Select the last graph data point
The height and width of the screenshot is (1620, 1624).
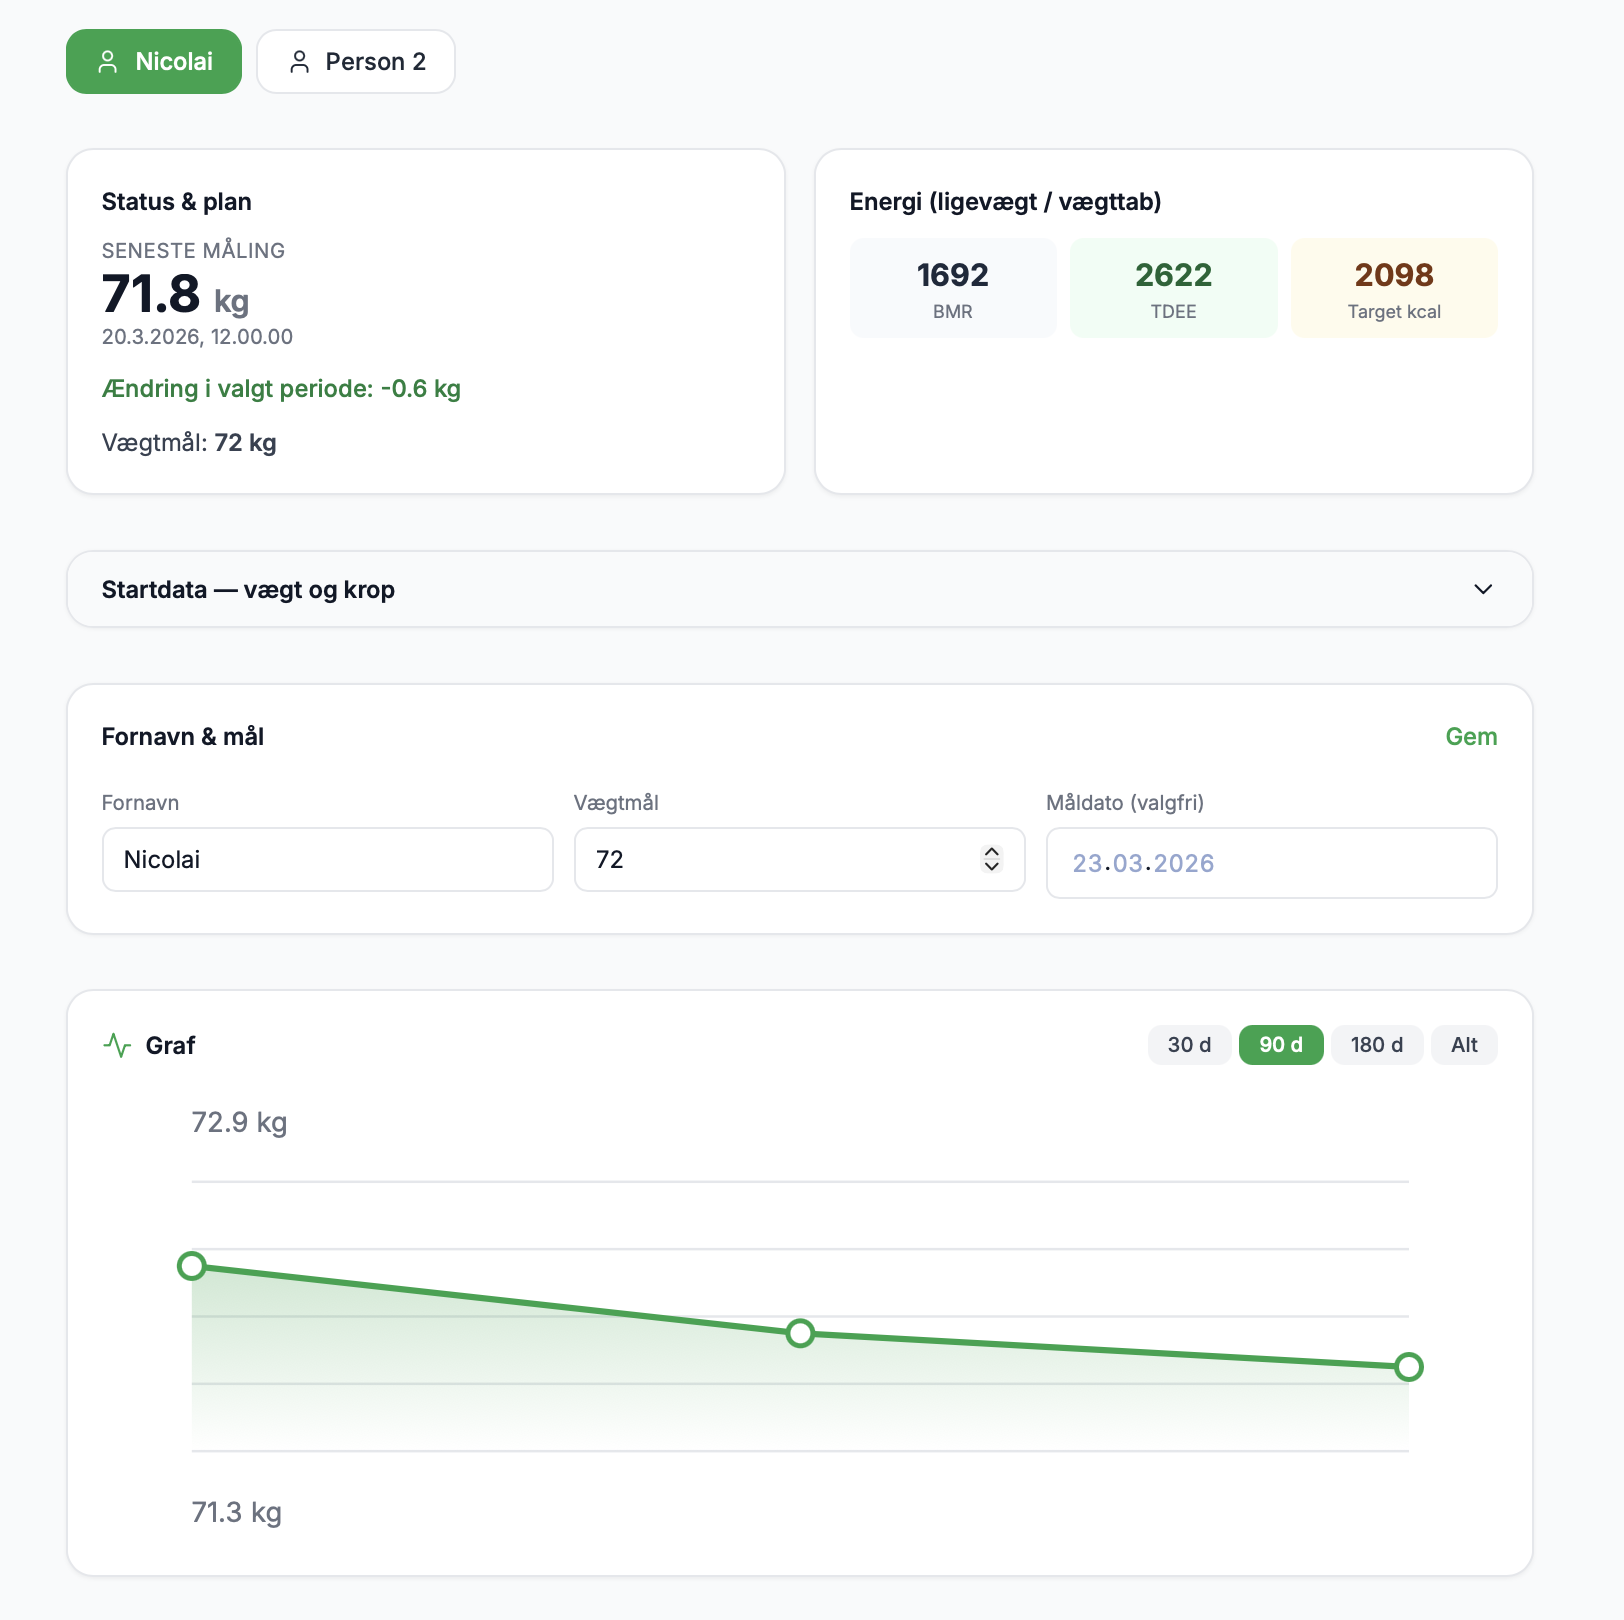1408,1367
